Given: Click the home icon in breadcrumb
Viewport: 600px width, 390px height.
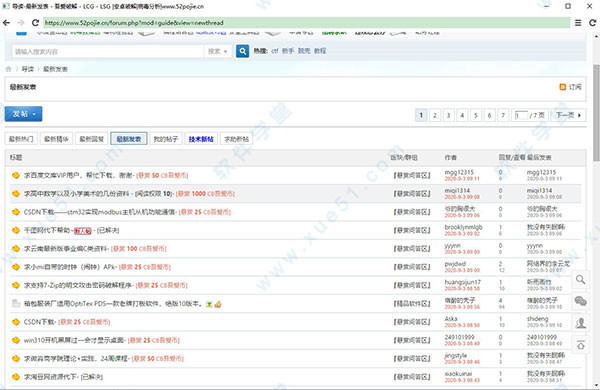Looking at the screenshot, I should [x=8, y=69].
